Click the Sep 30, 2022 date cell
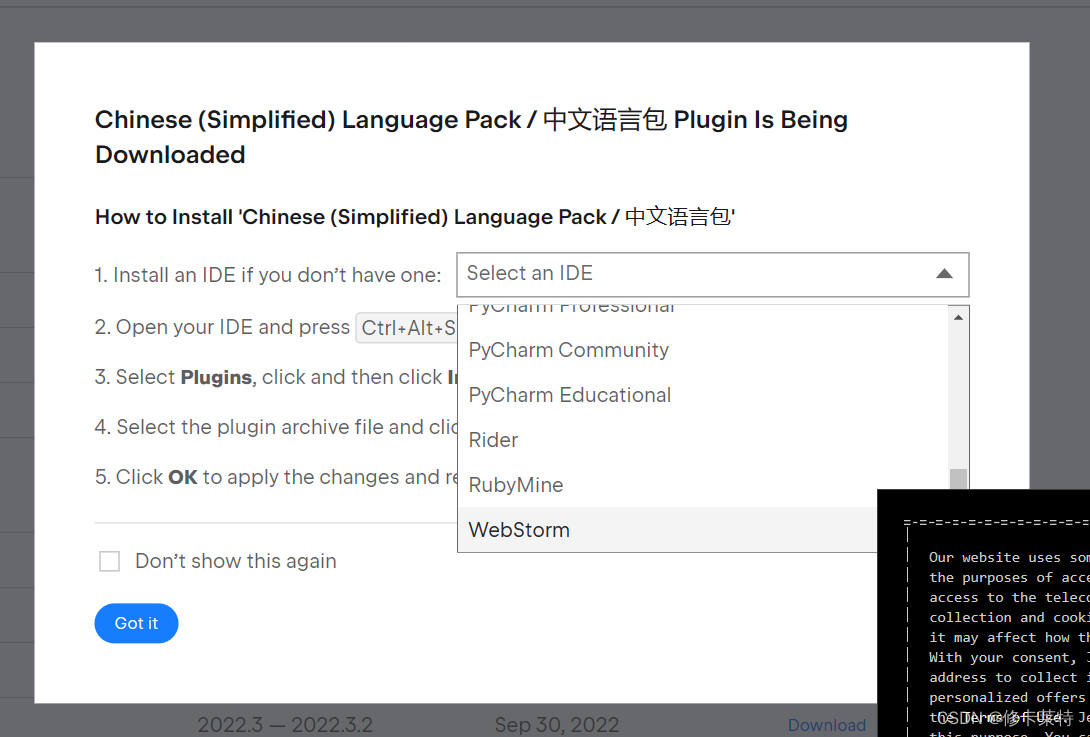This screenshot has width=1090, height=737. coord(557,725)
